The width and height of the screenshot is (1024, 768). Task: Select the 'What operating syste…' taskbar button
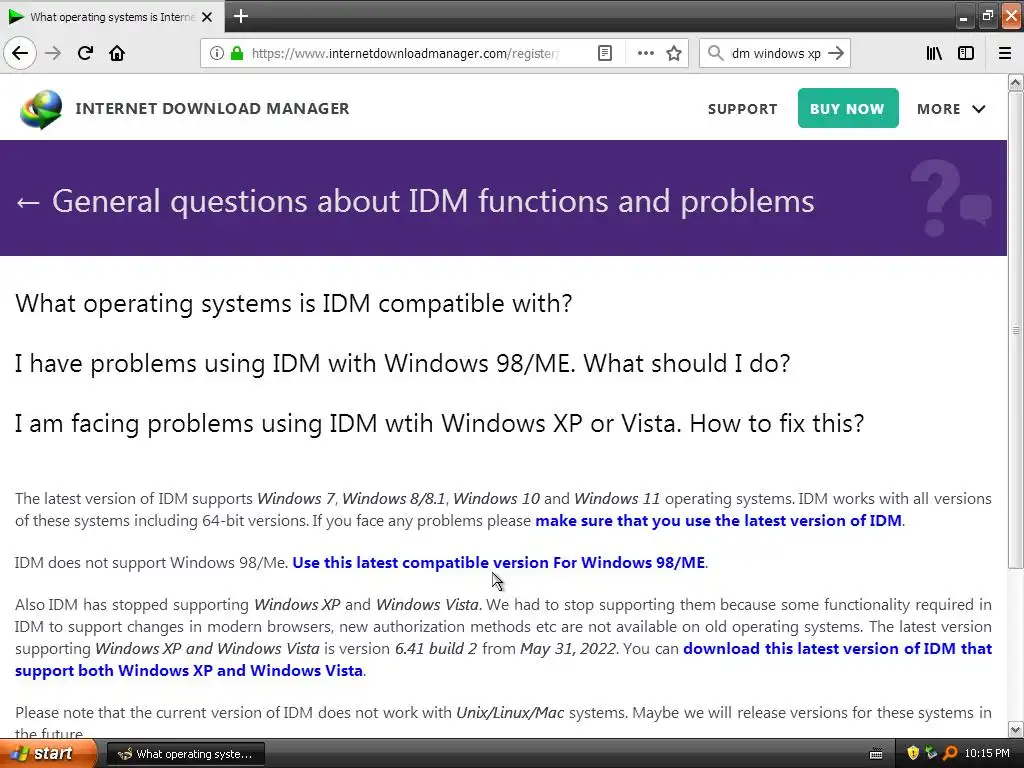(x=185, y=754)
